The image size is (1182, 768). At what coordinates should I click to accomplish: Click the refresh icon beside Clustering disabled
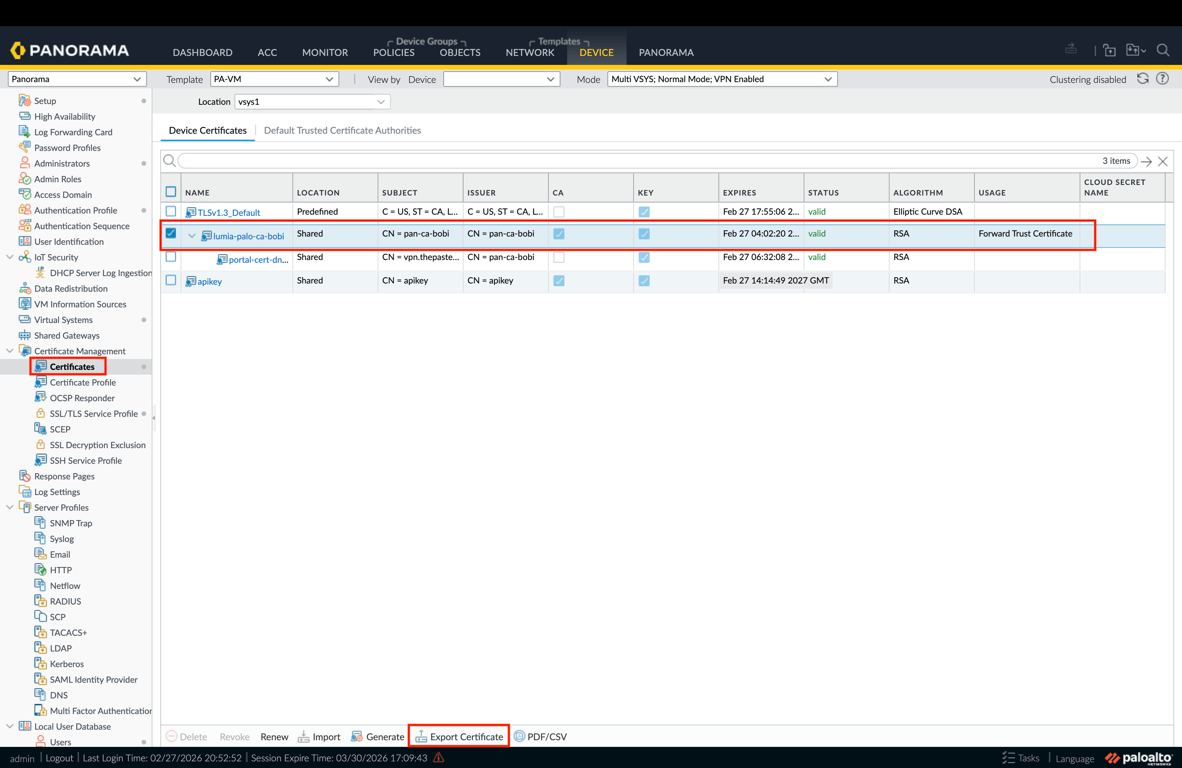(x=1143, y=78)
